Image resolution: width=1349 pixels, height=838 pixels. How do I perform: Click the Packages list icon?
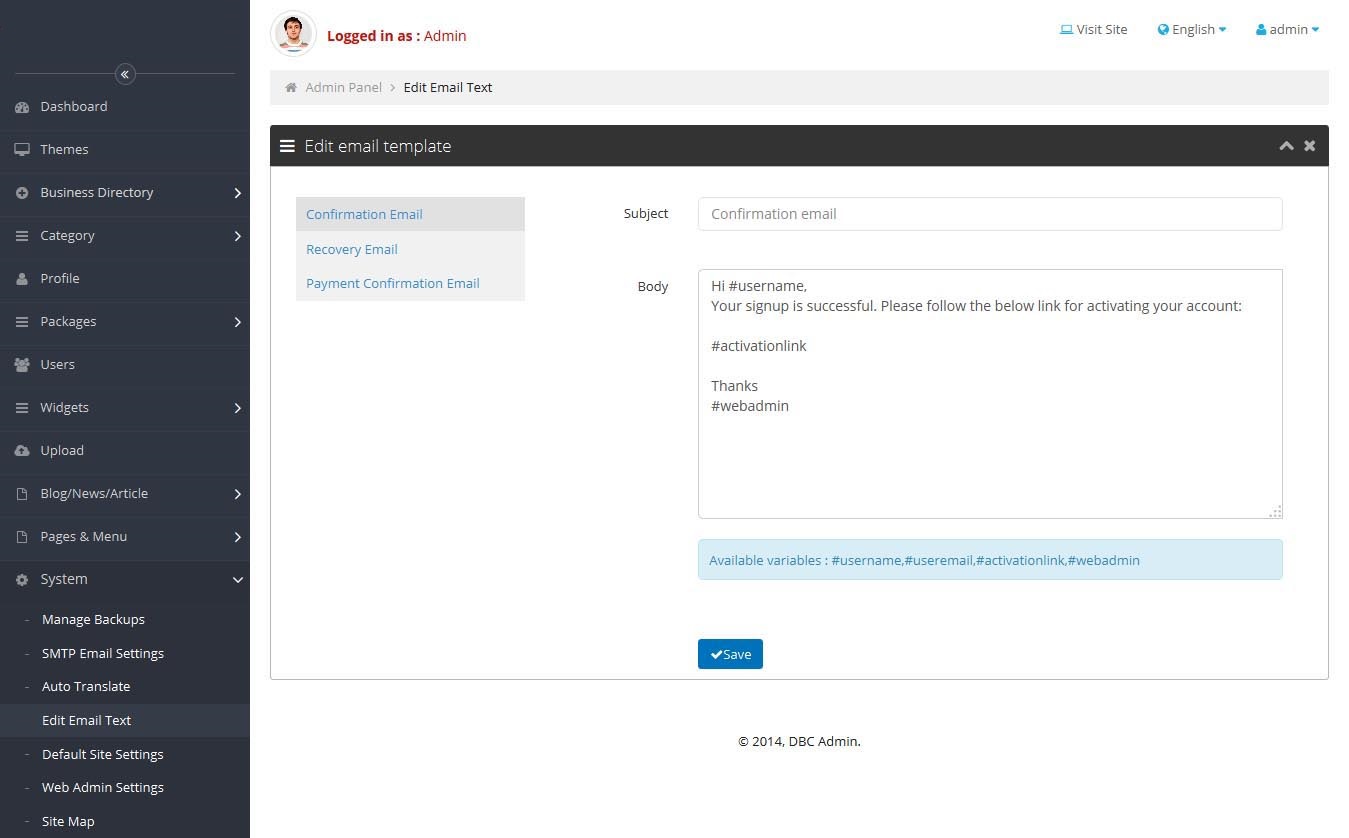[22, 322]
